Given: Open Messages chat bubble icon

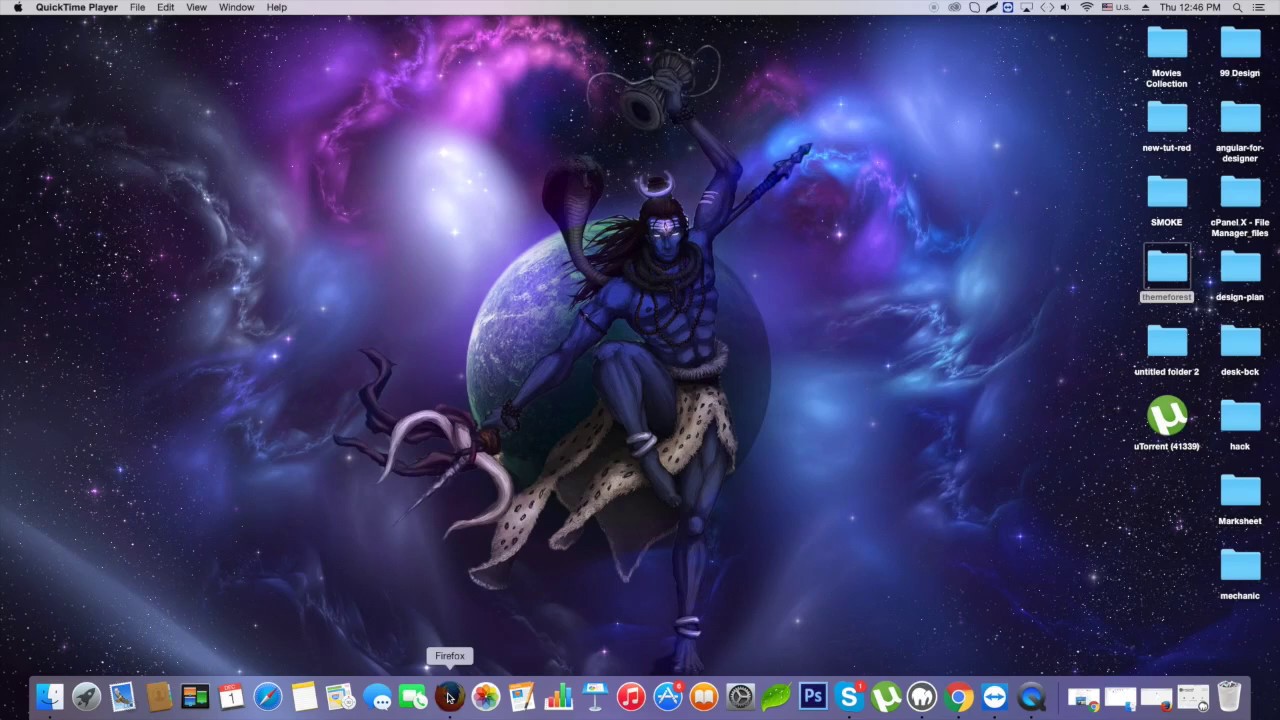Looking at the screenshot, I should 377,696.
